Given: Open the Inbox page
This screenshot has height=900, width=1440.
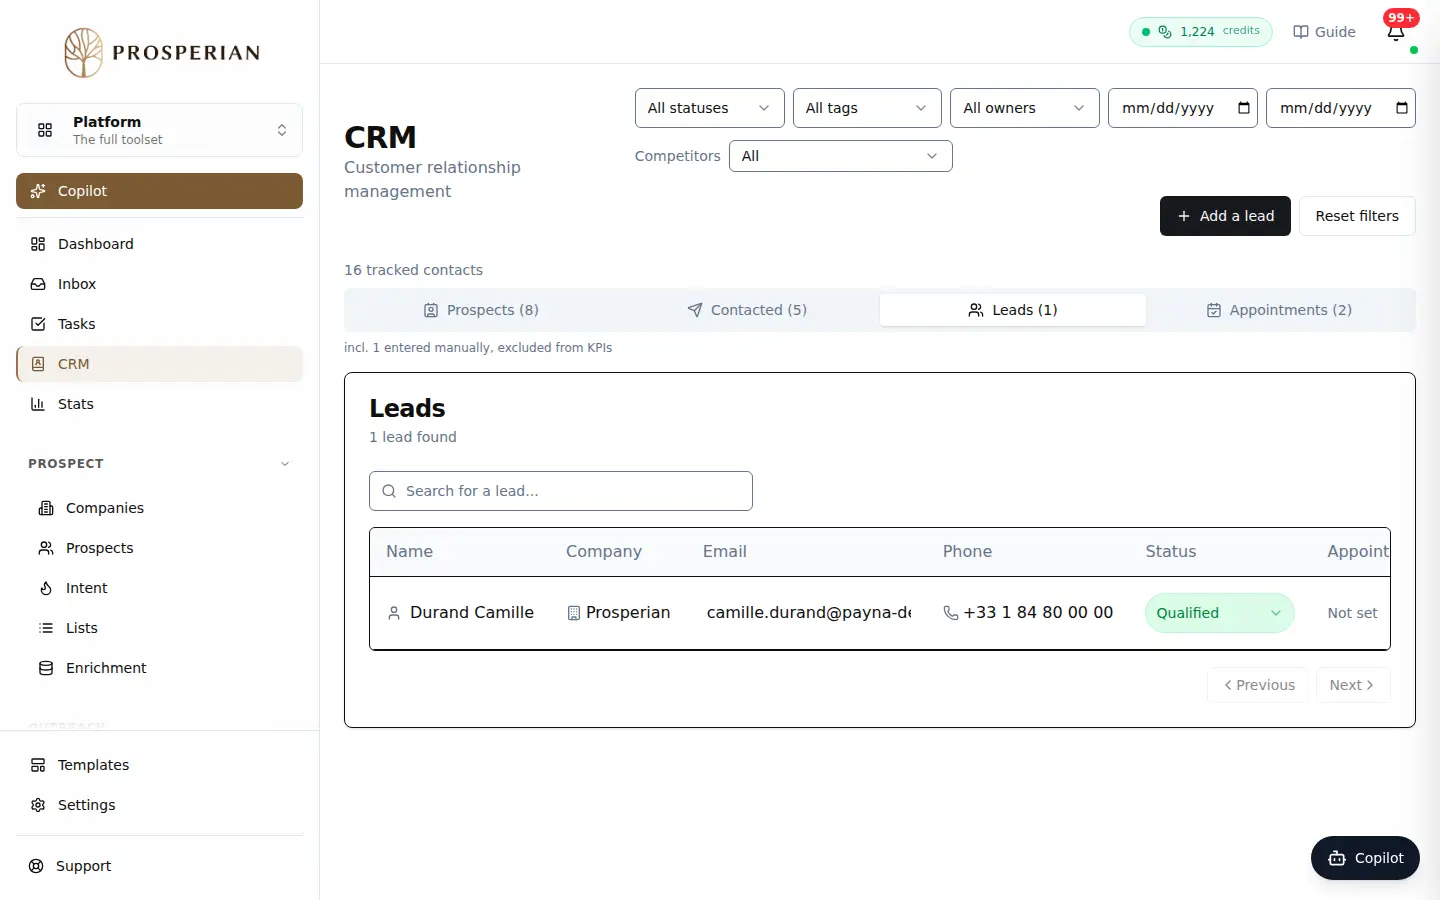Looking at the screenshot, I should point(159,284).
